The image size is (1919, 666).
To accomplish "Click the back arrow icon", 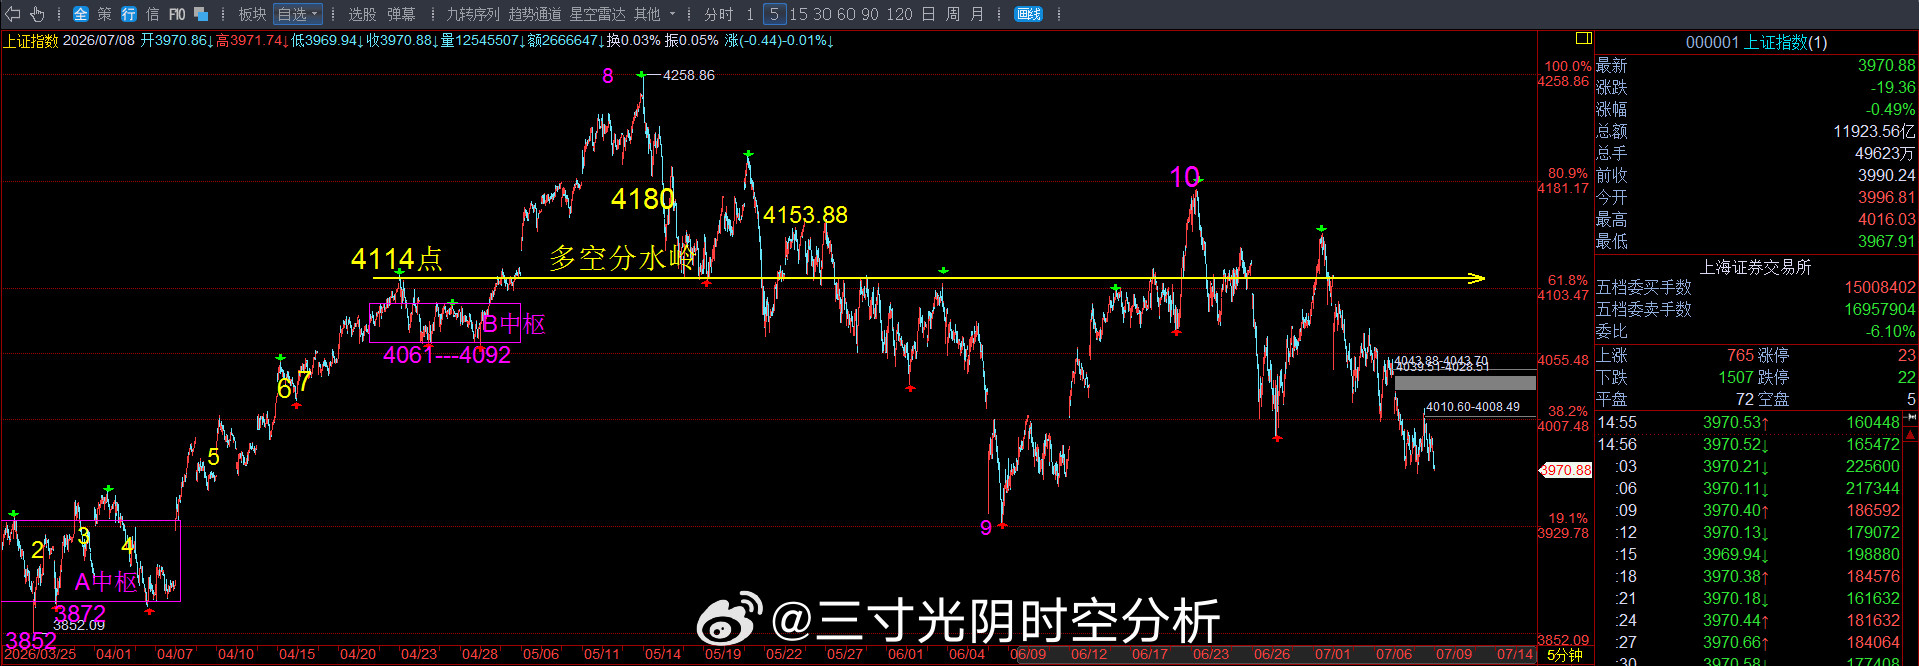I will [13, 14].
